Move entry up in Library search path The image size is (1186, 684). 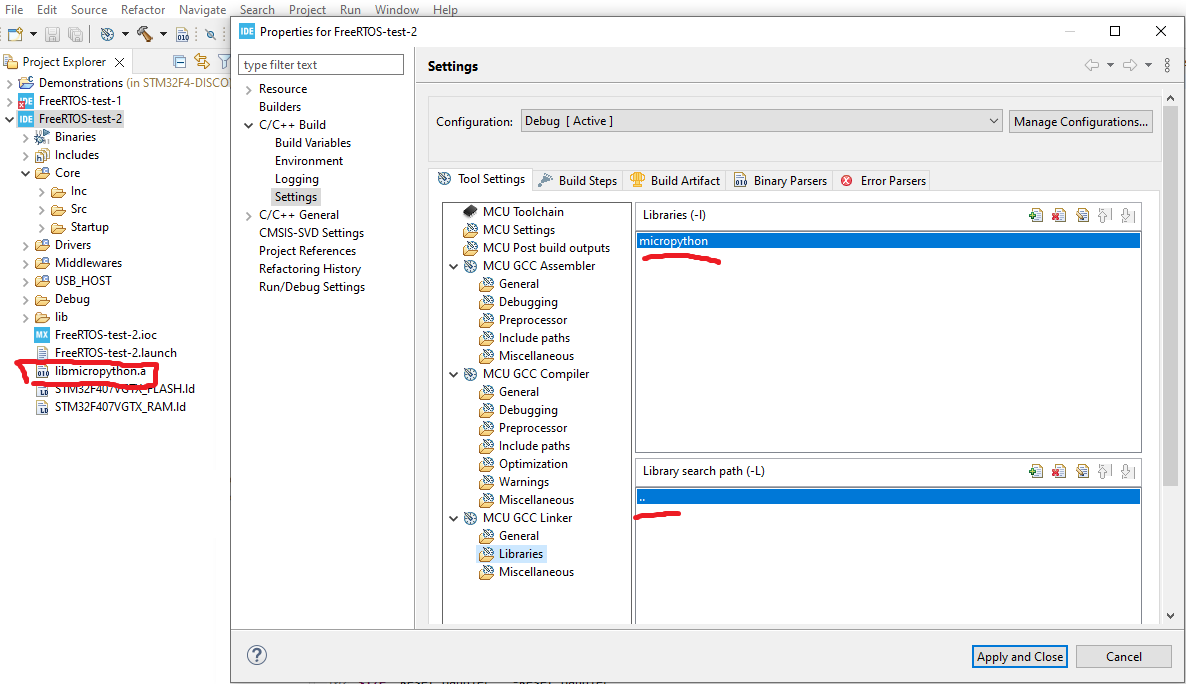click(1104, 471)
